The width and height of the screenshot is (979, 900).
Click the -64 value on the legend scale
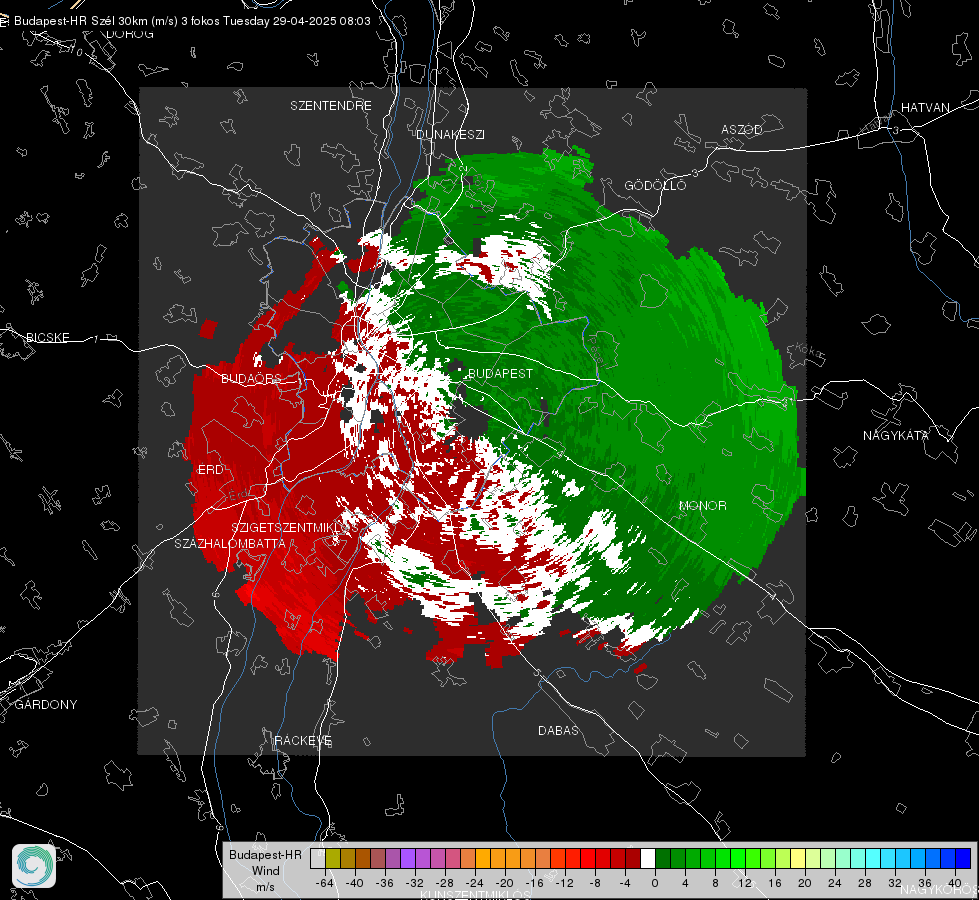[x=325, y=883]
